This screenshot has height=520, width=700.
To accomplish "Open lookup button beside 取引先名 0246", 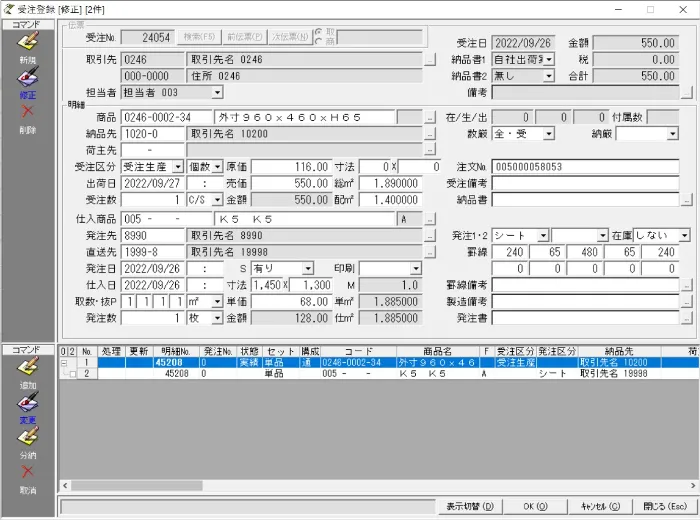I will point(430,60).
